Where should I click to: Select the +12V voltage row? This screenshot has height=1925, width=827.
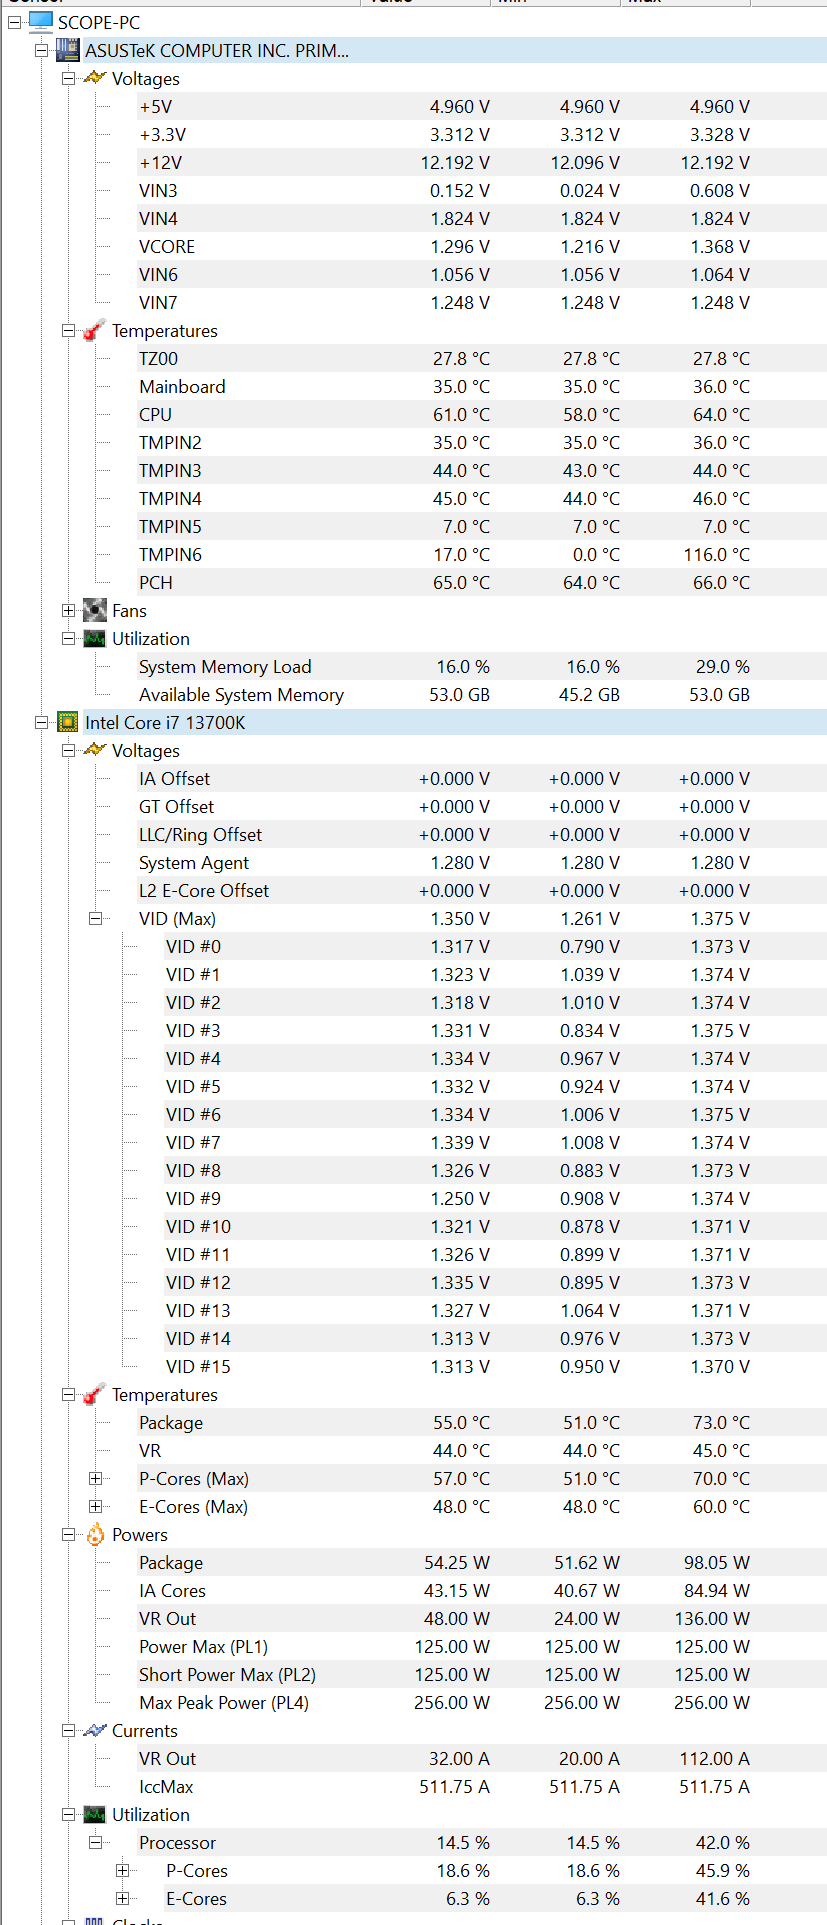point(482,162)
